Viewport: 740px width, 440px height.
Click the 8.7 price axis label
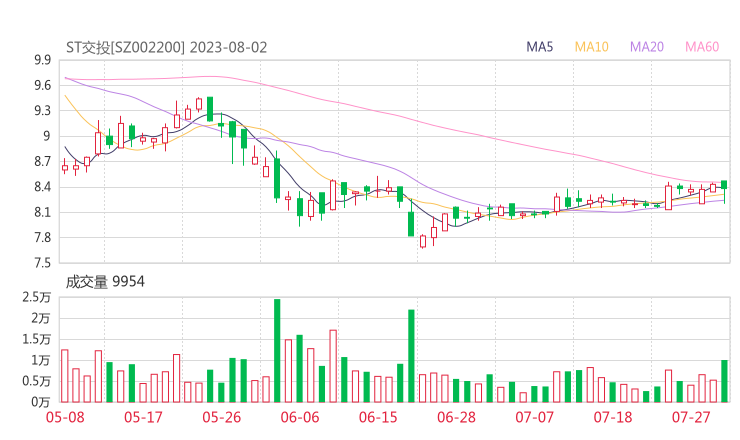coord(42,162)
